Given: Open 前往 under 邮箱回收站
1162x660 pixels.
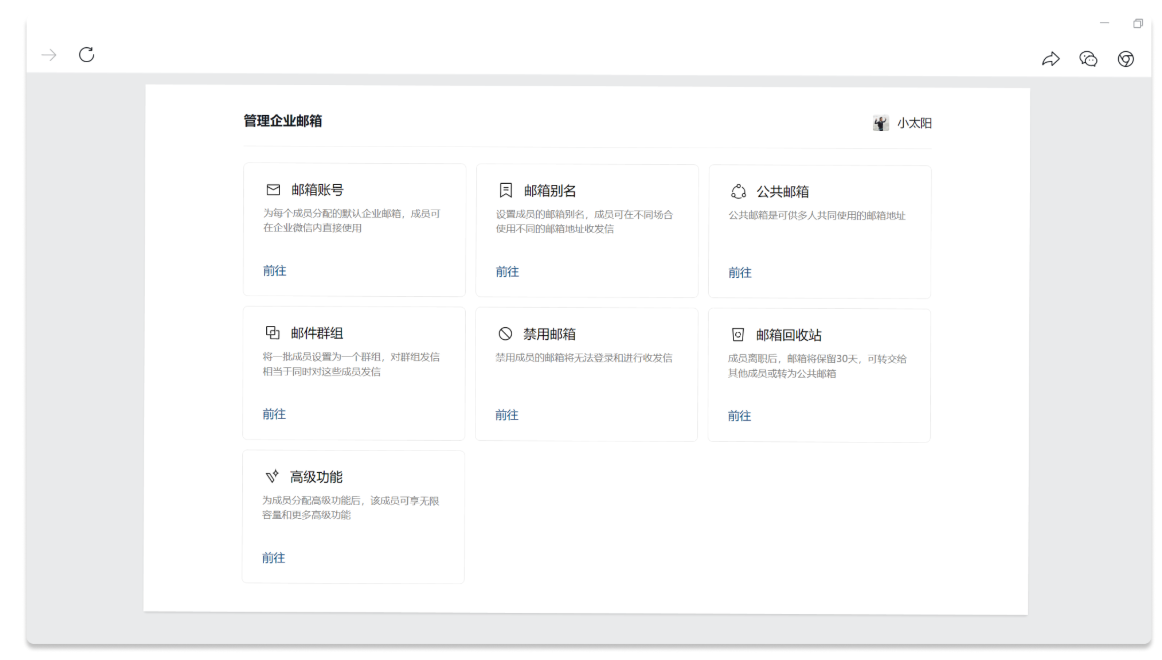Looking at the screenshot, I should pyautogui.click(x=740, y=415).
